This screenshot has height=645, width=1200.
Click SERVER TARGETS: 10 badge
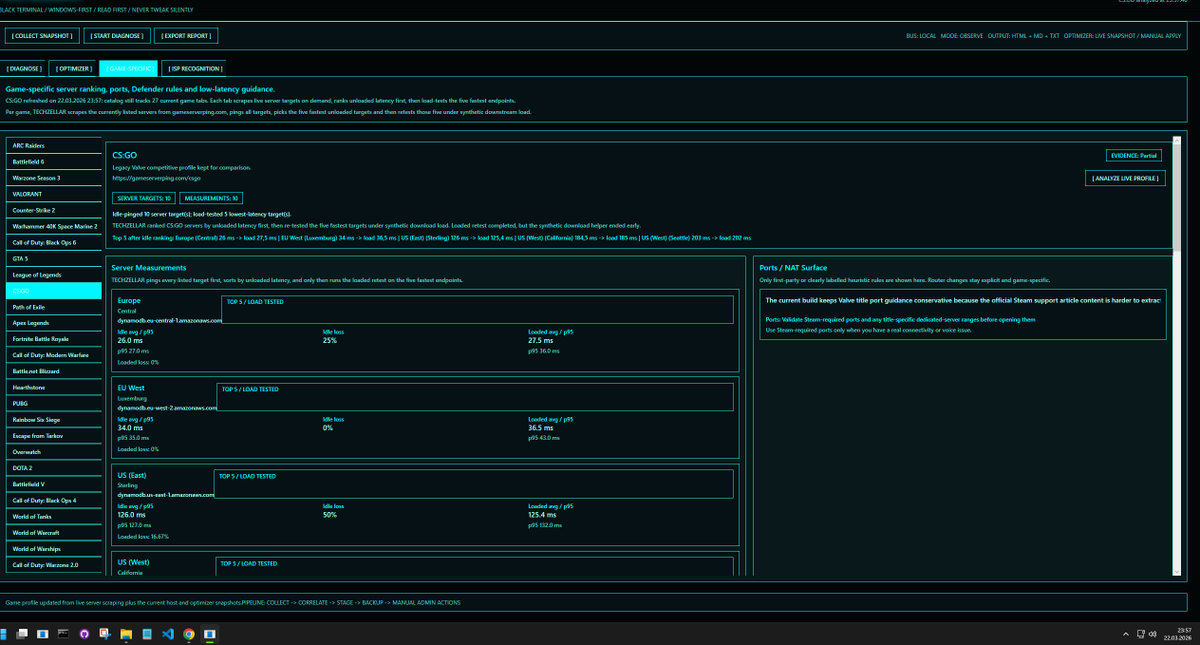(144, 199)
